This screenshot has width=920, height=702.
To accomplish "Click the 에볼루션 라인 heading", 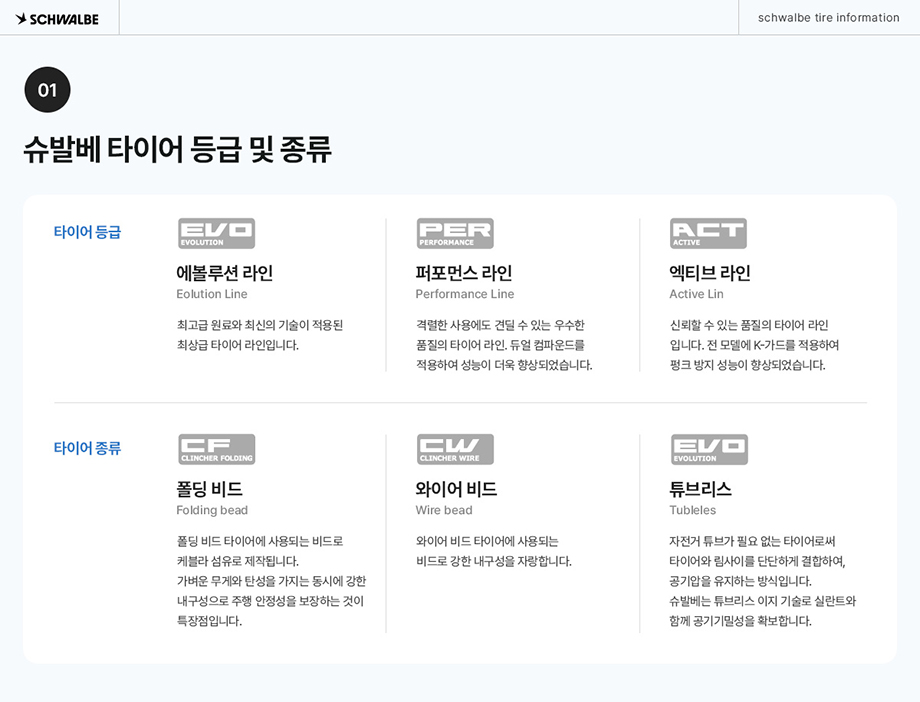I will [x=224, y=273].
